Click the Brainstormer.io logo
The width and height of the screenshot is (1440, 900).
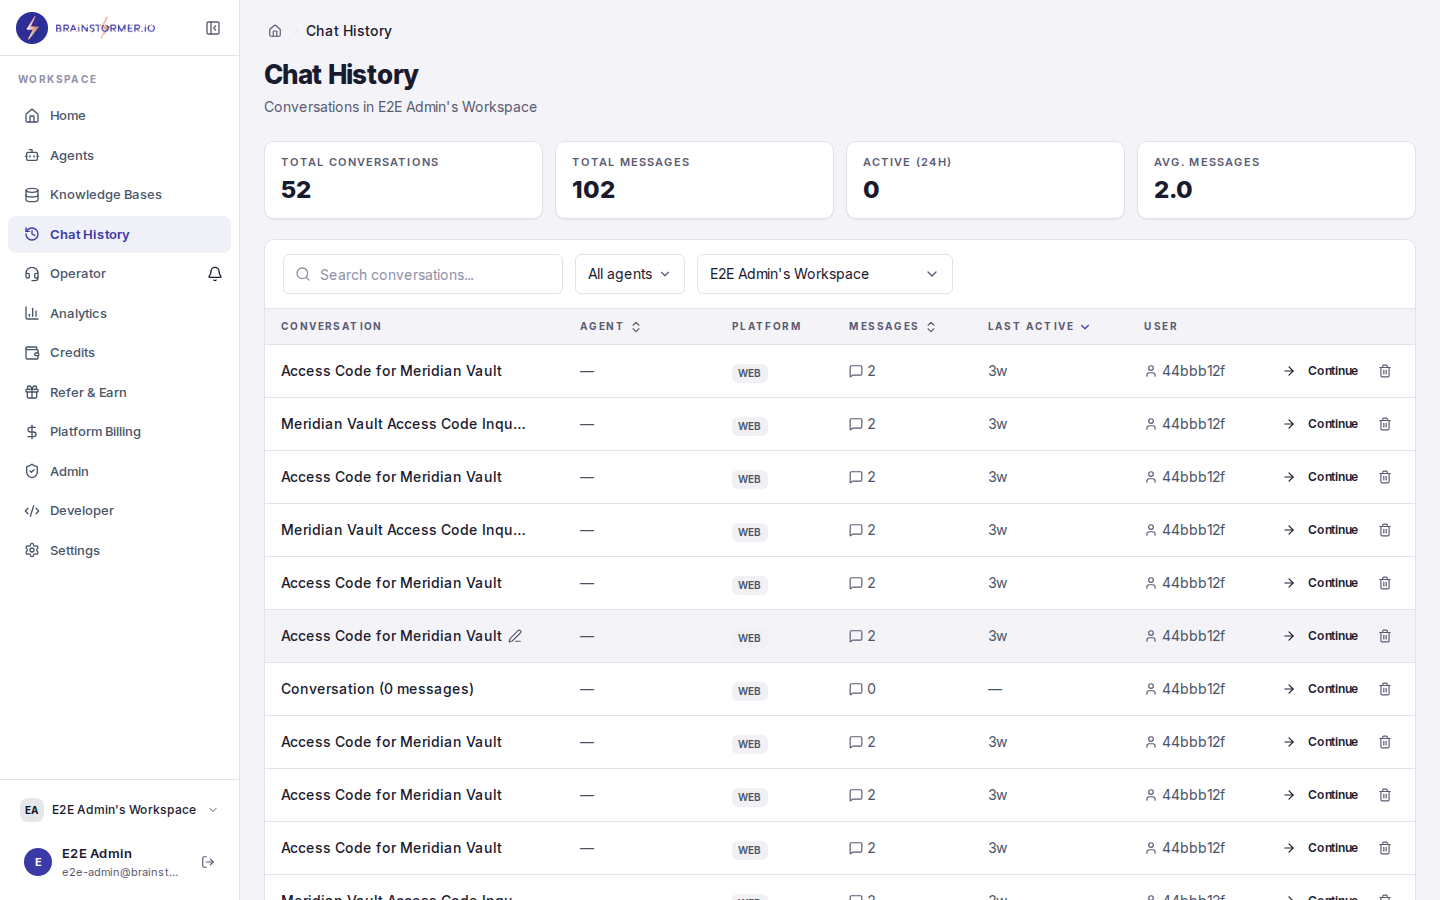click(x=86, y=28)
